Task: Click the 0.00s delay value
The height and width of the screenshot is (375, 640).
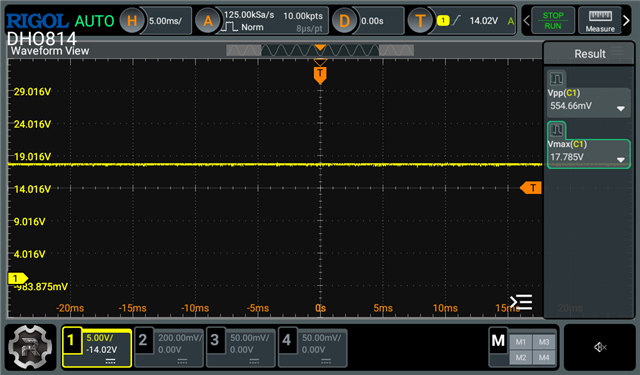Action: [372, 21]
